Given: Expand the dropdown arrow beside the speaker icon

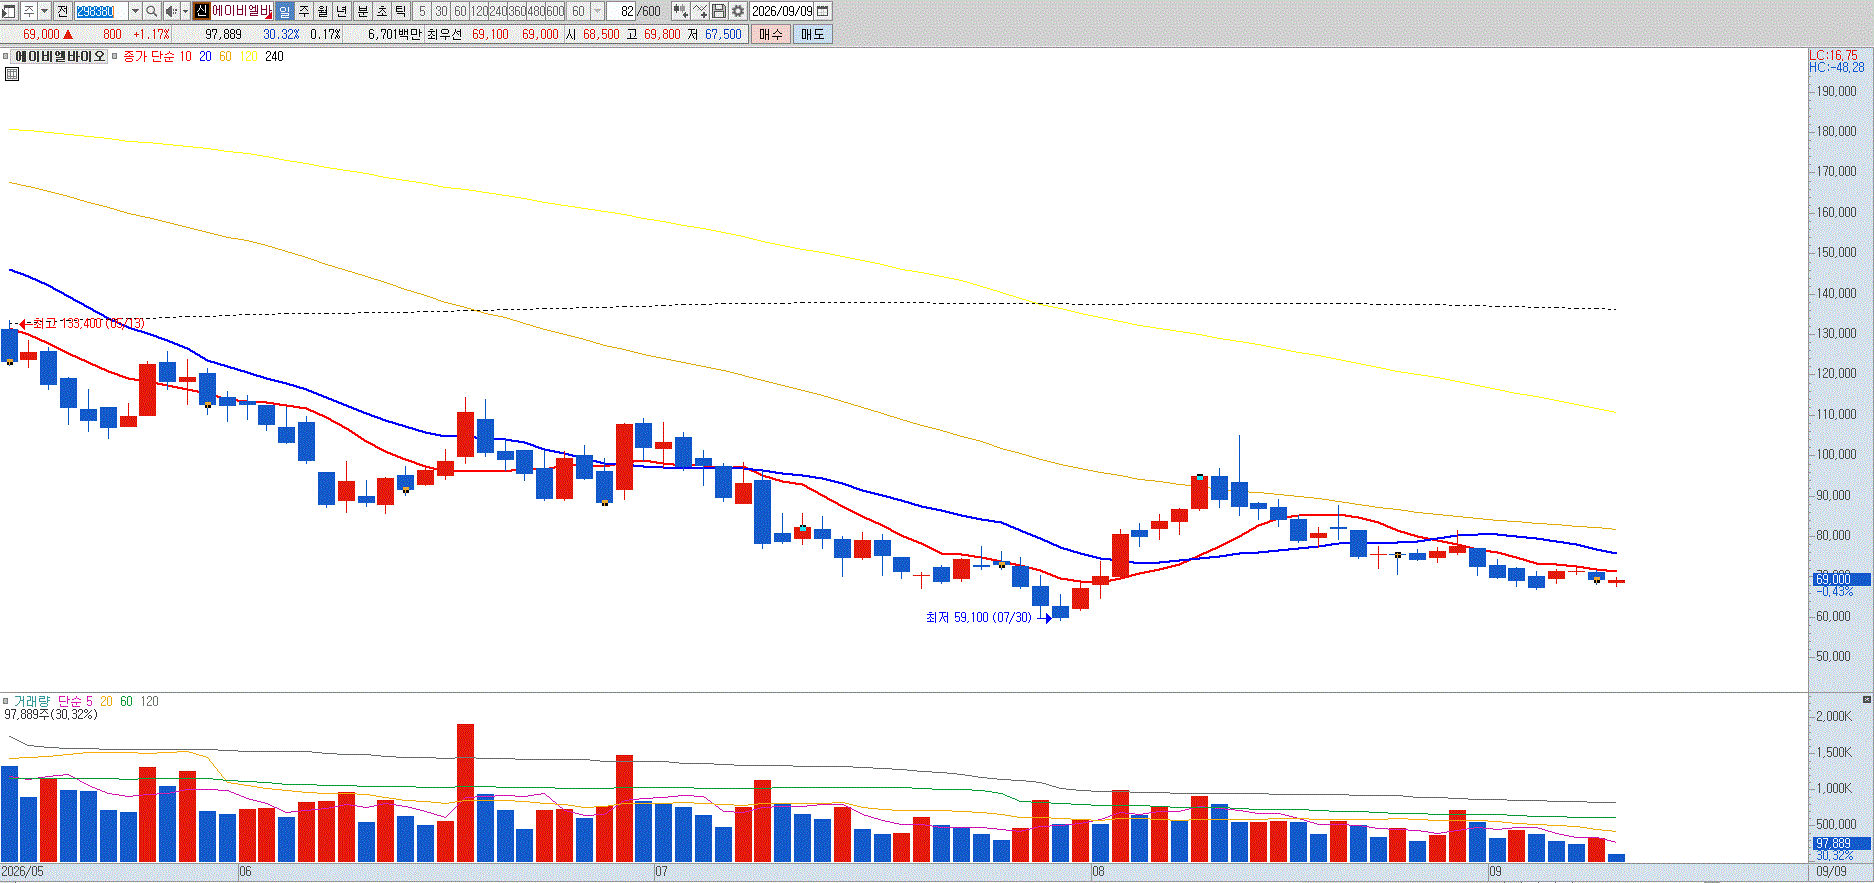Looking at the screenshot, I should click(x=185, y=11).
